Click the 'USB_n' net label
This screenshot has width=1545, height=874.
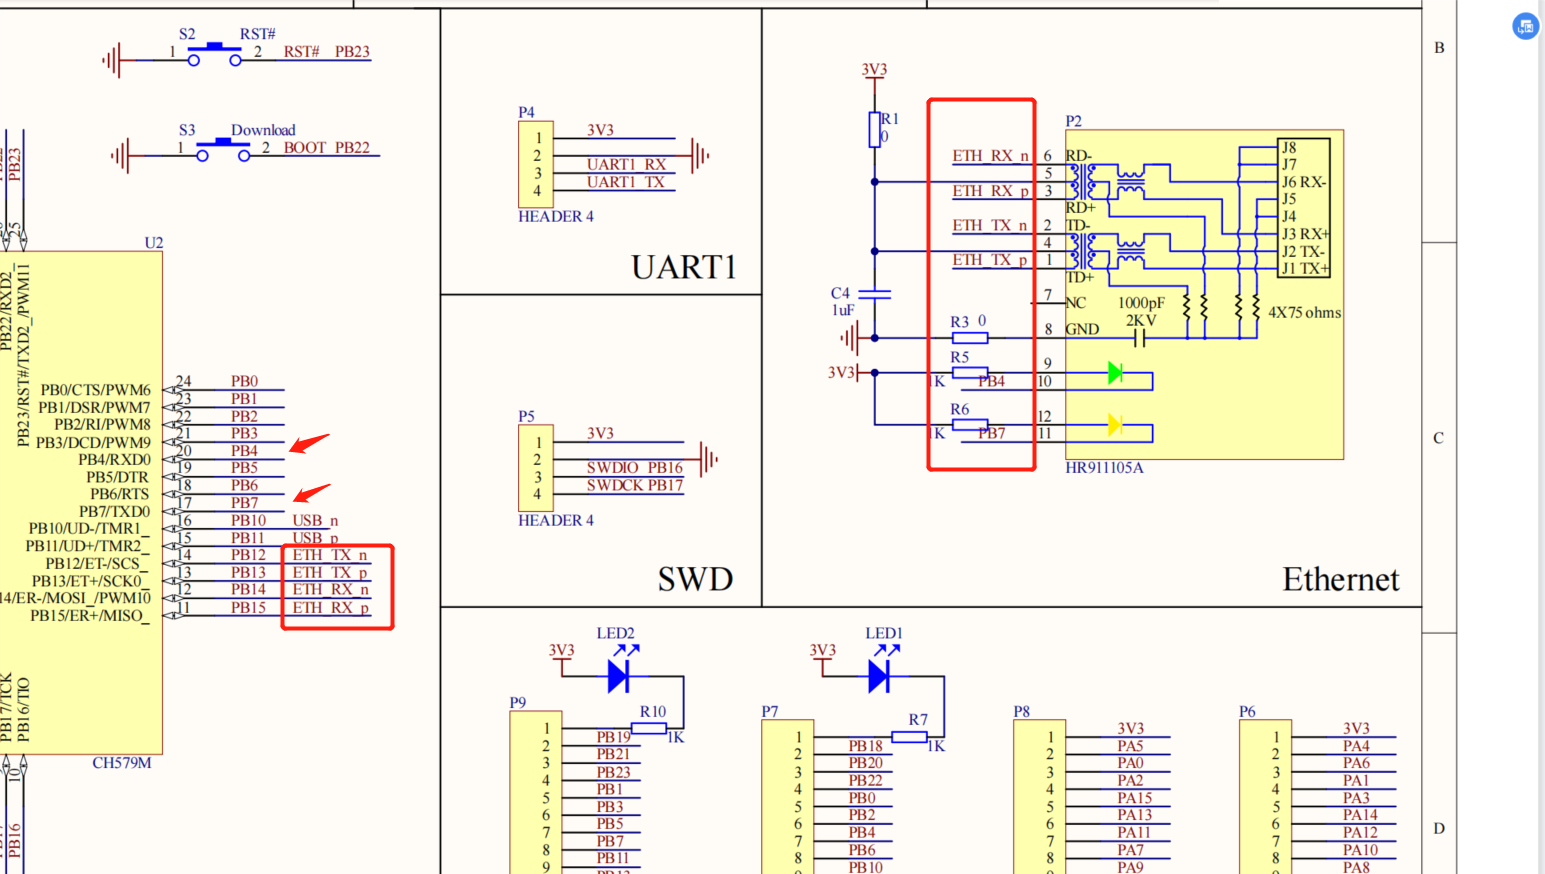click(x=315, y=521)
